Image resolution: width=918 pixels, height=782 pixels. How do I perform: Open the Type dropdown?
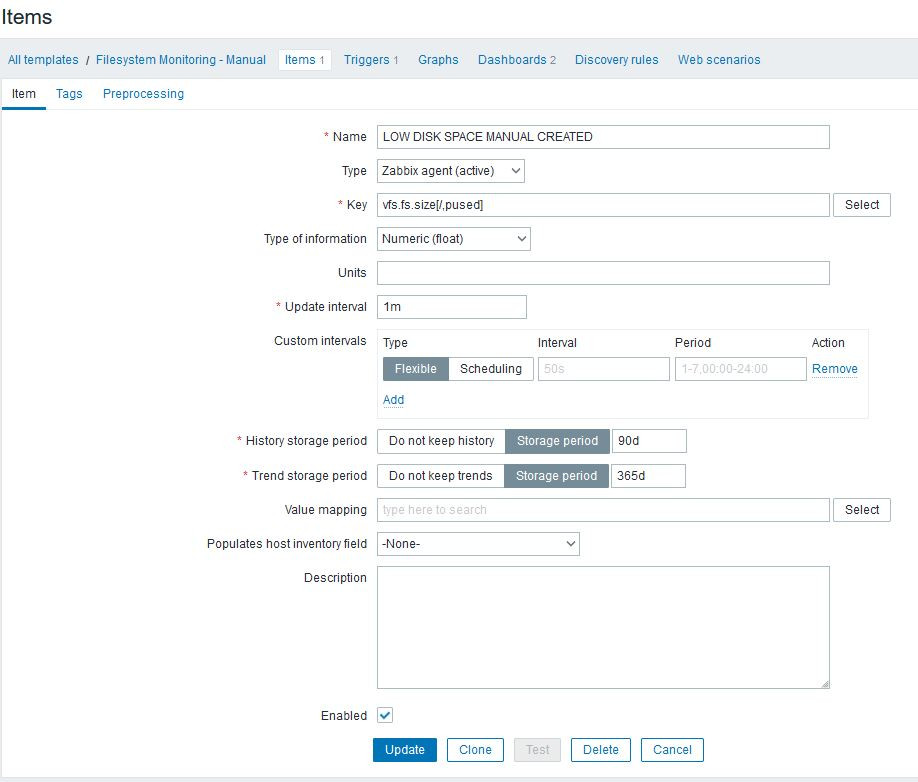coord(450,171)
